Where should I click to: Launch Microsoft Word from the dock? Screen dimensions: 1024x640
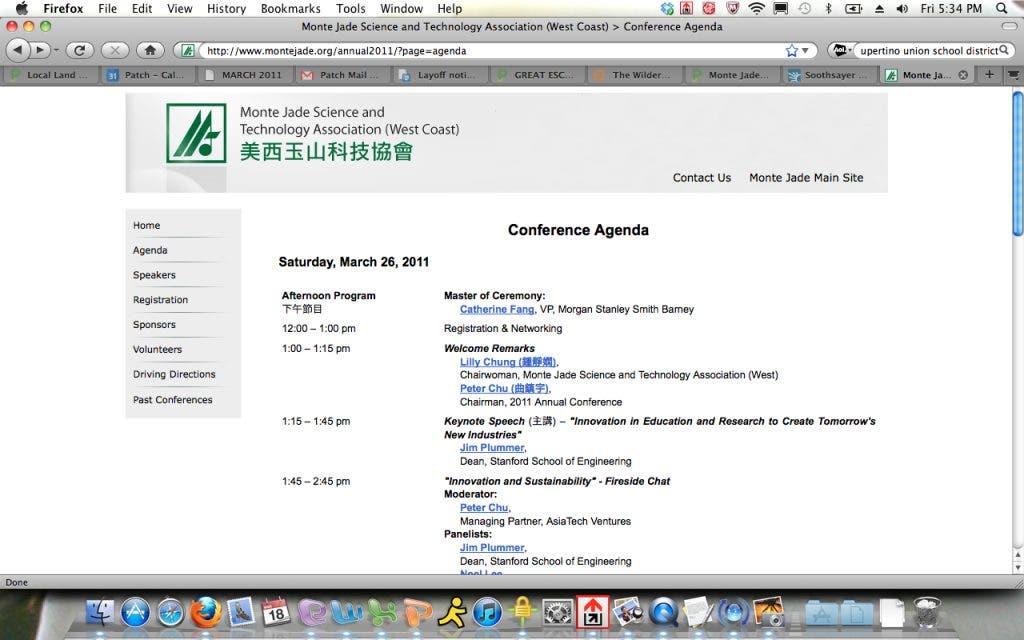pos(347,613)
